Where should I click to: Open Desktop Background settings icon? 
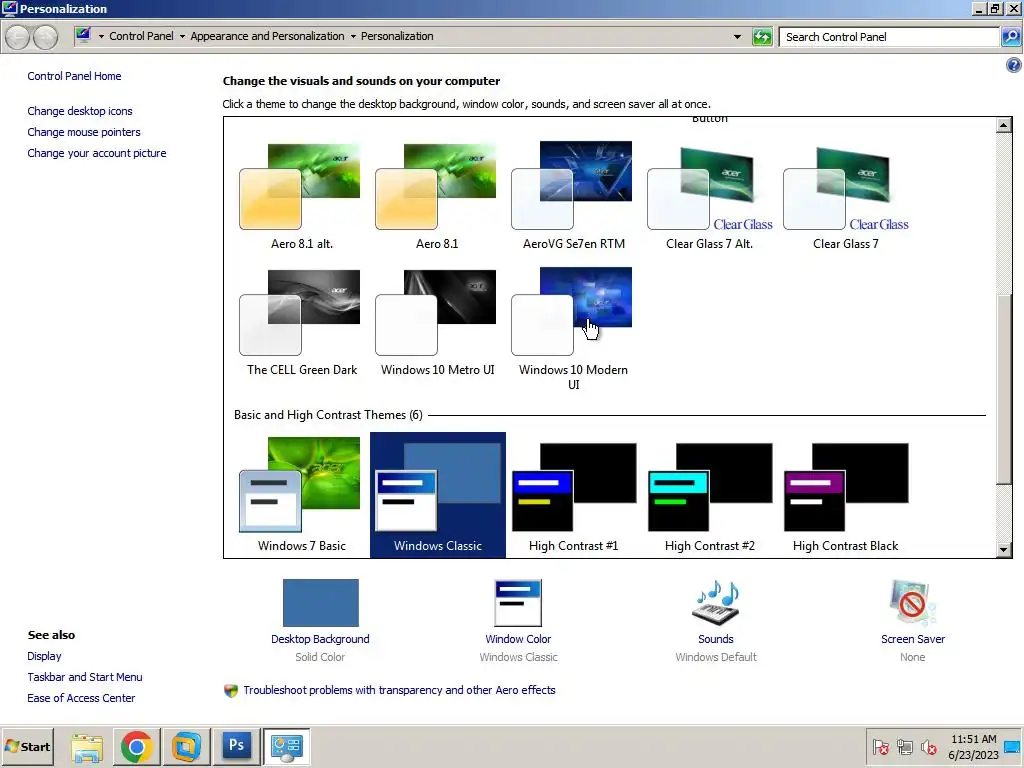(321, 603)
